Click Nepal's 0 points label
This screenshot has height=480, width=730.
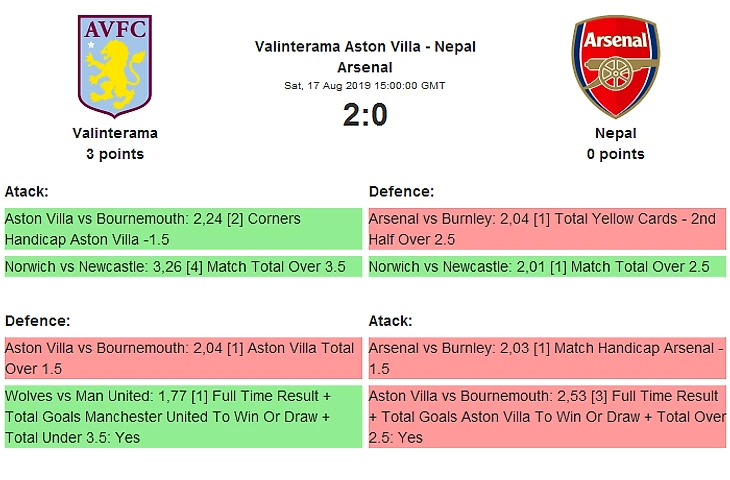(x=615, y=154)
